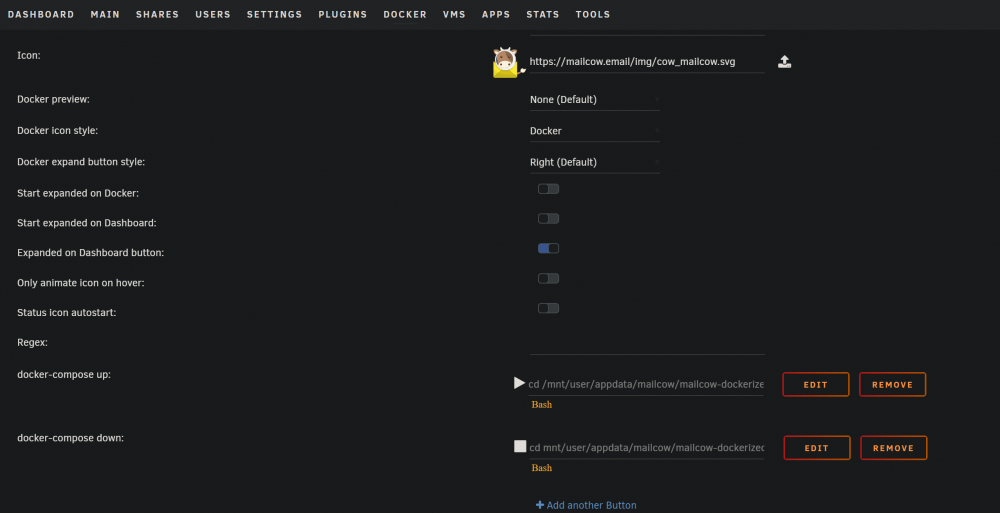The width and height of the screenshot is (1000, 513).
Task: Click Bash label under docker-compose up
Action: (541, 405)
